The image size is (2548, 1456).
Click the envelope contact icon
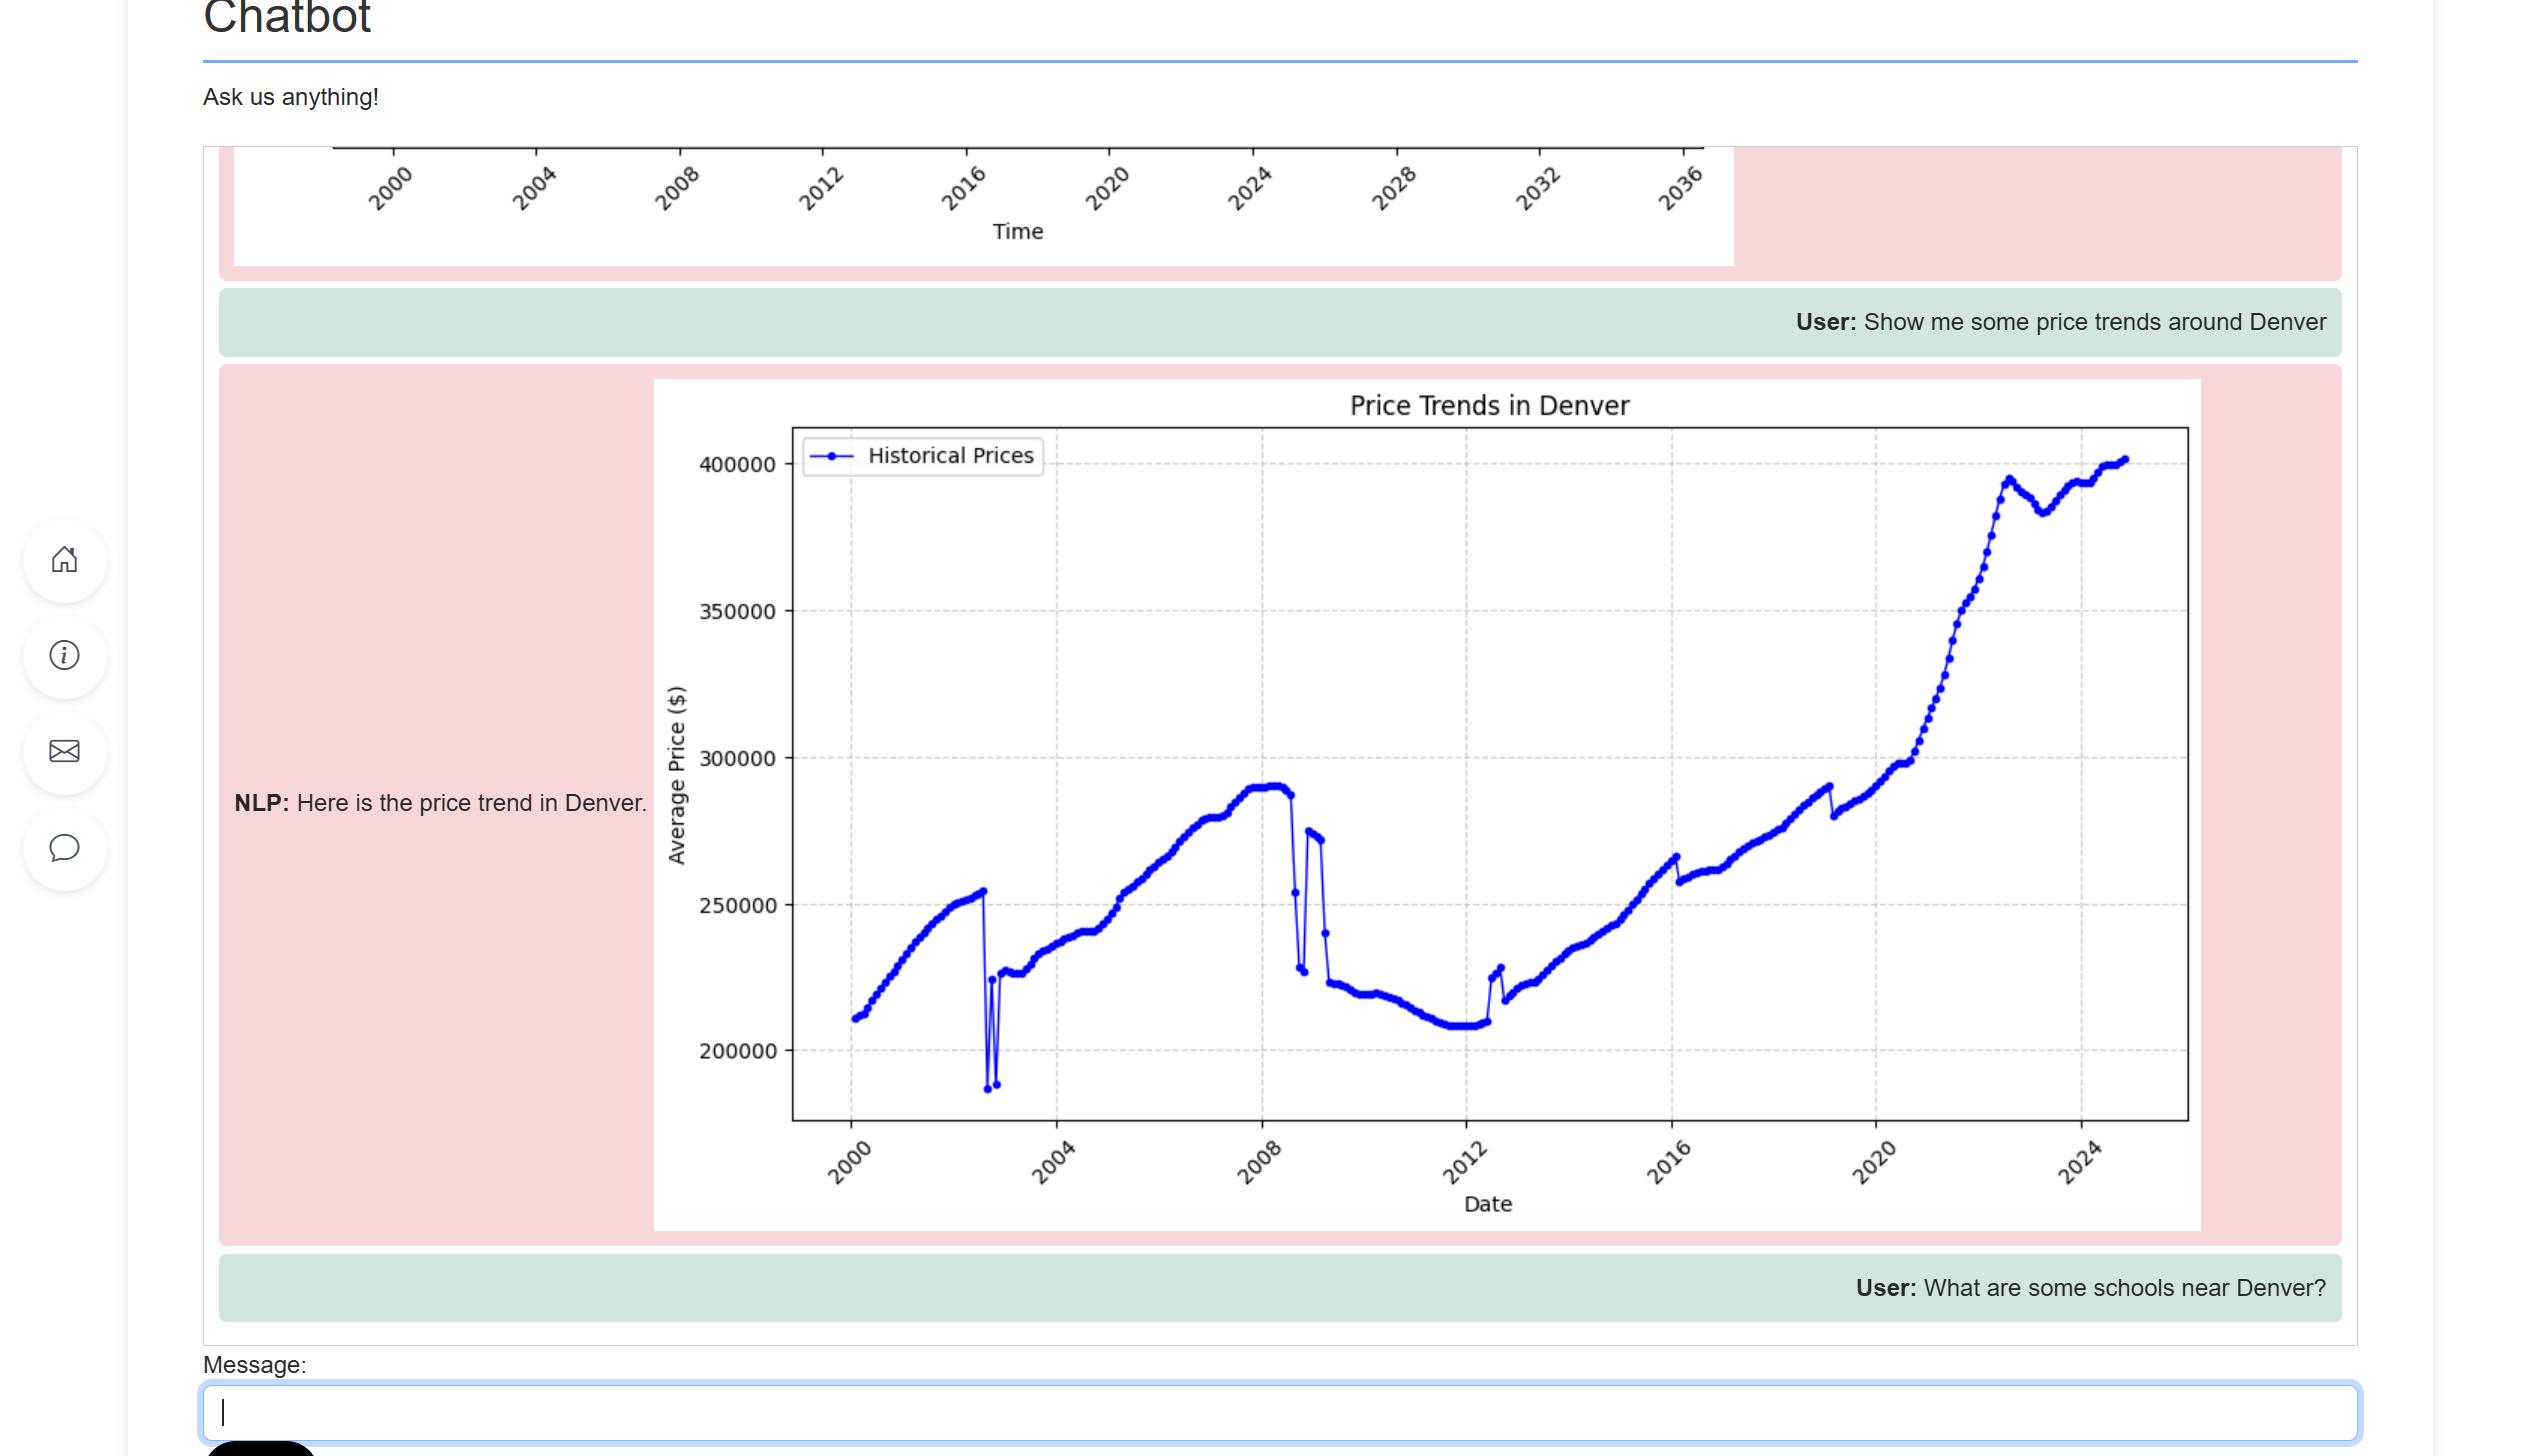coord(65,752)
